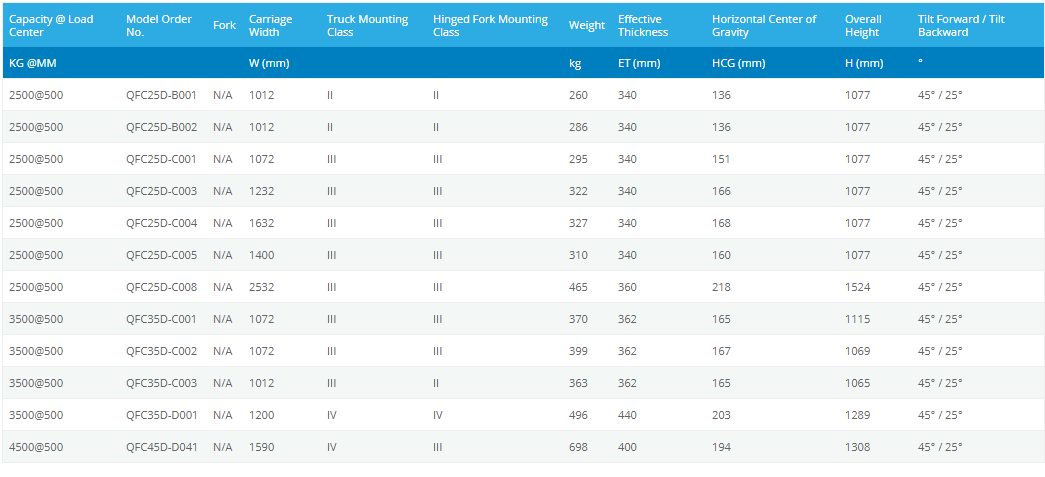
Task: Click the Hinged Fork Mounting Class header
Action: point(490,25)
